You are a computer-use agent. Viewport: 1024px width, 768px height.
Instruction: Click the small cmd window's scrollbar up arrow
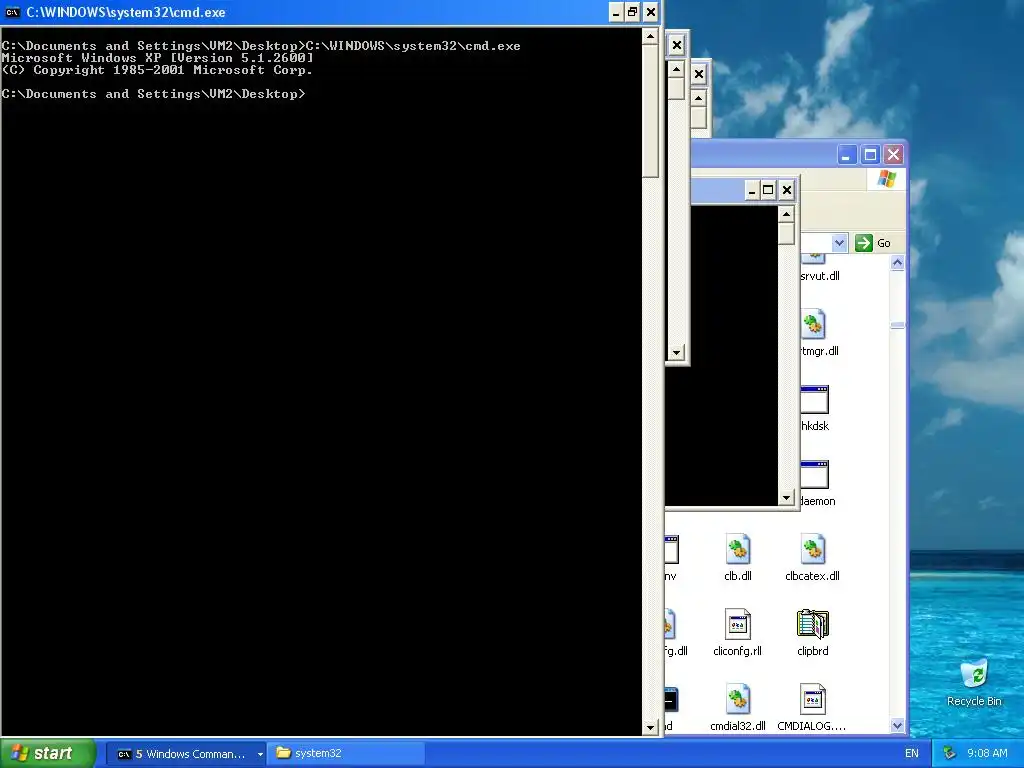click(x=786, y=214)
